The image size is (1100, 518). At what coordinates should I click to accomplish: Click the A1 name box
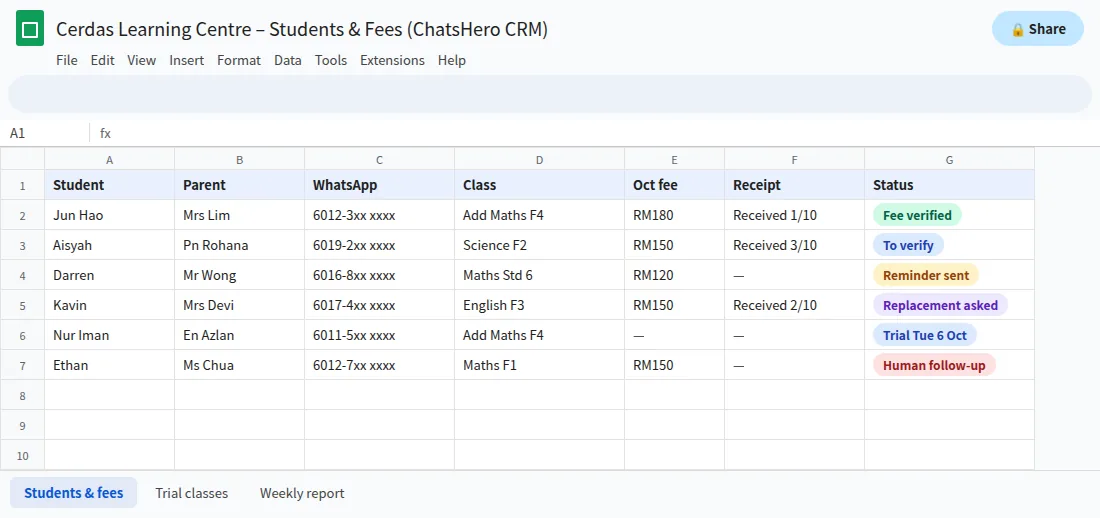coord(45,133)
